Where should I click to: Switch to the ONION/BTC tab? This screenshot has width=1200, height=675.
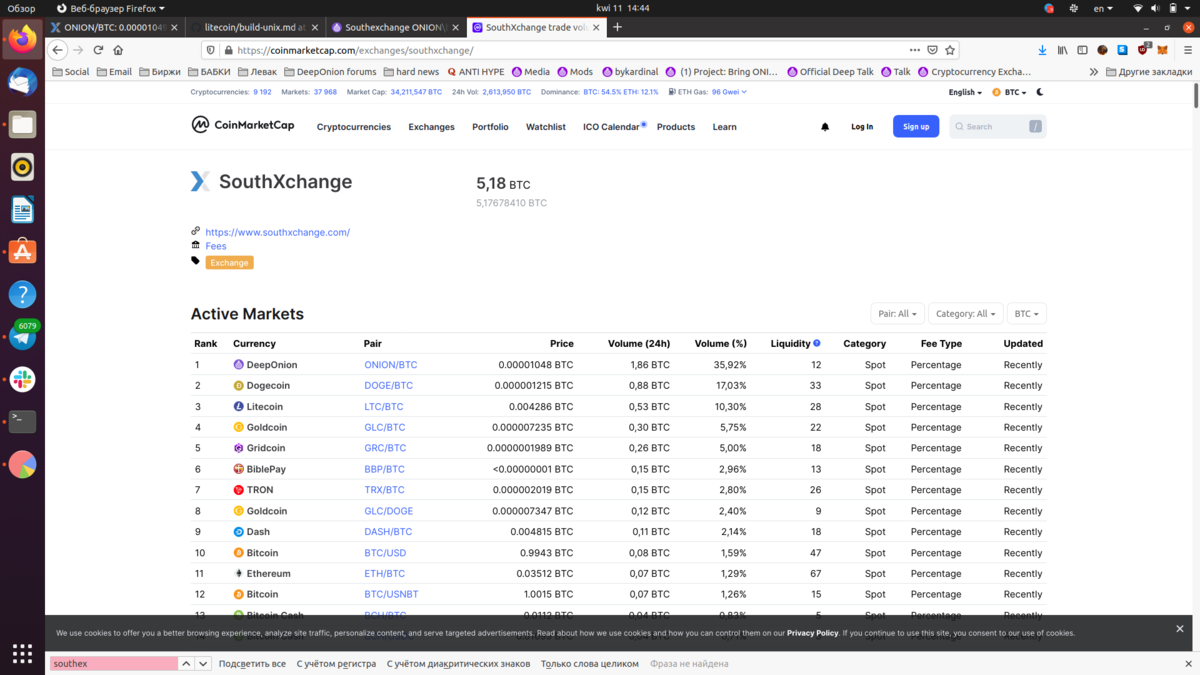pyautogui.click(x=115, y=27)
